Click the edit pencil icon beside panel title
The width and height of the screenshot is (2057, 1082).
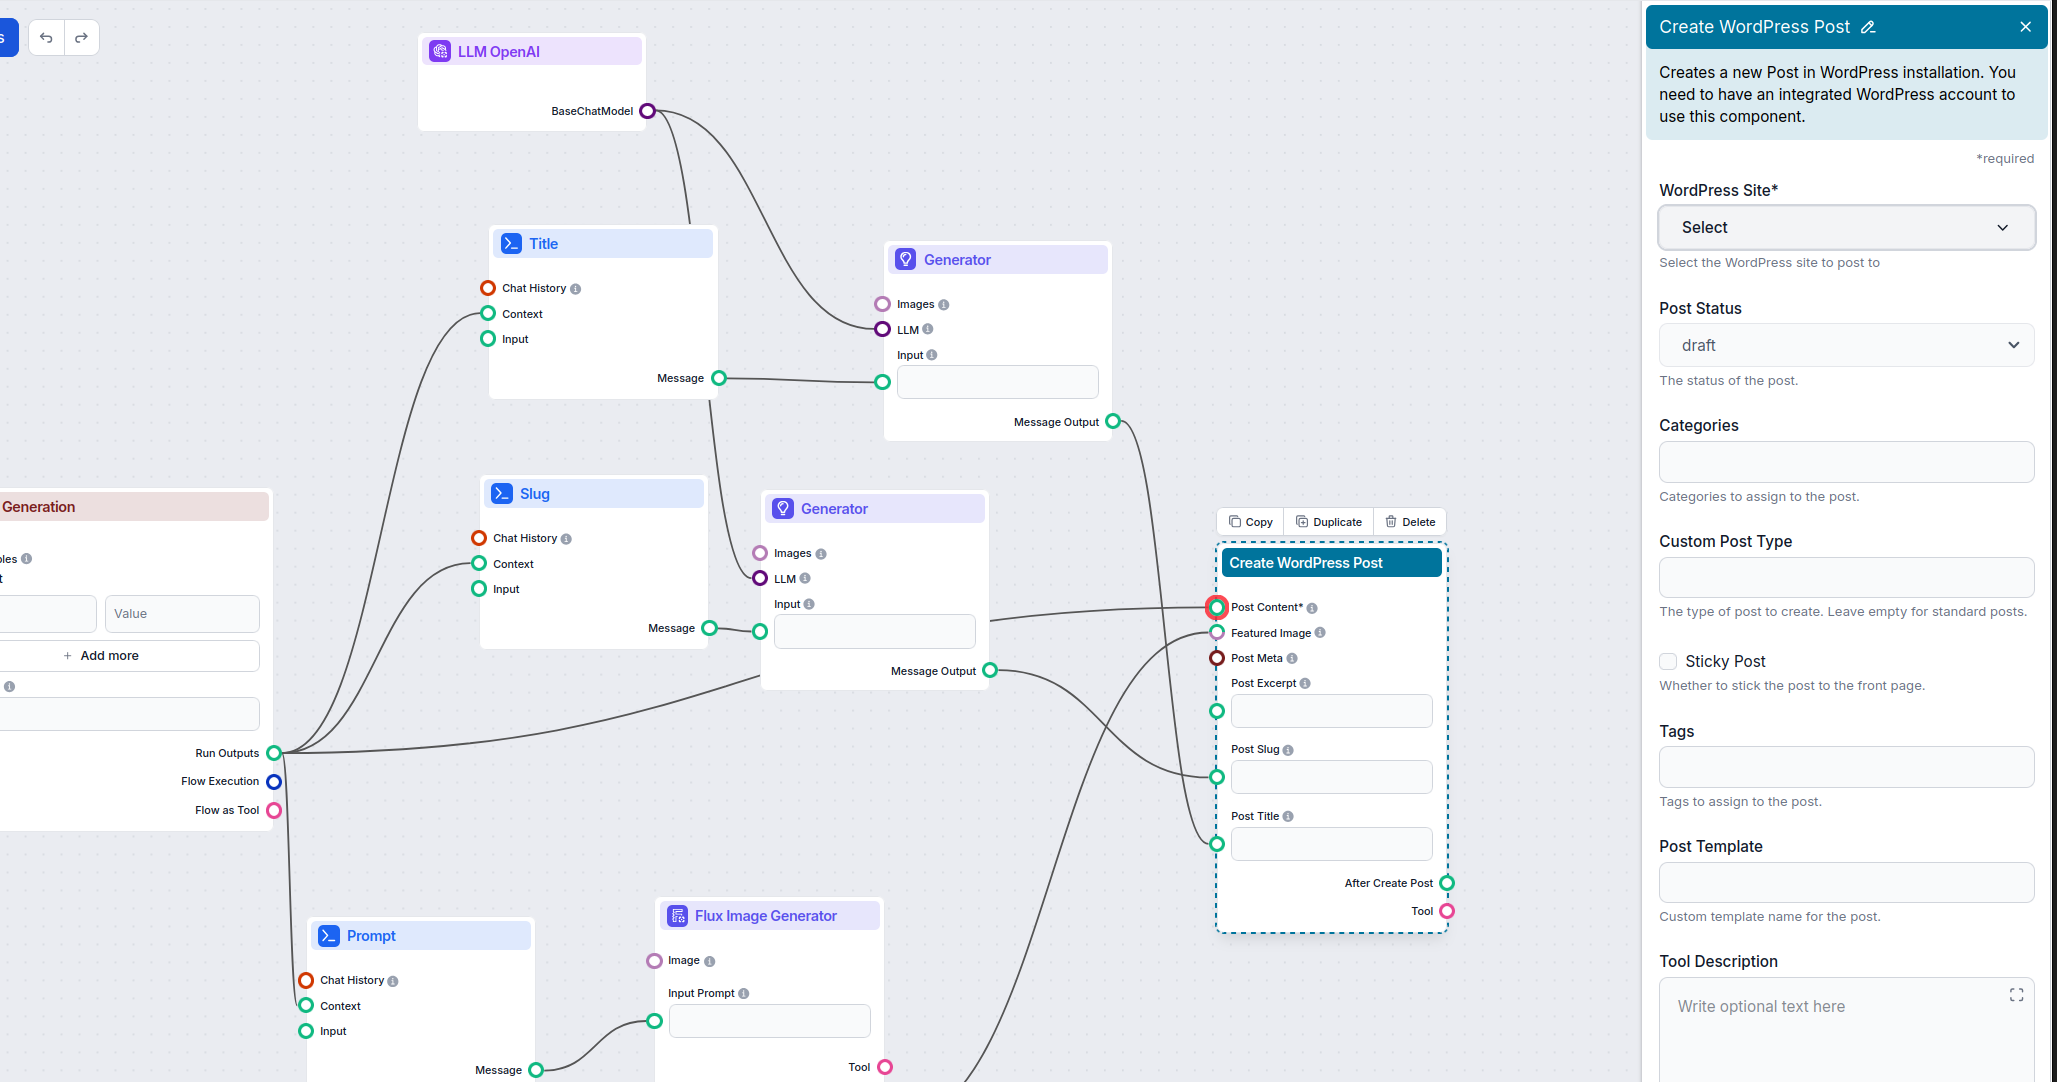[x=1868, y=27]
